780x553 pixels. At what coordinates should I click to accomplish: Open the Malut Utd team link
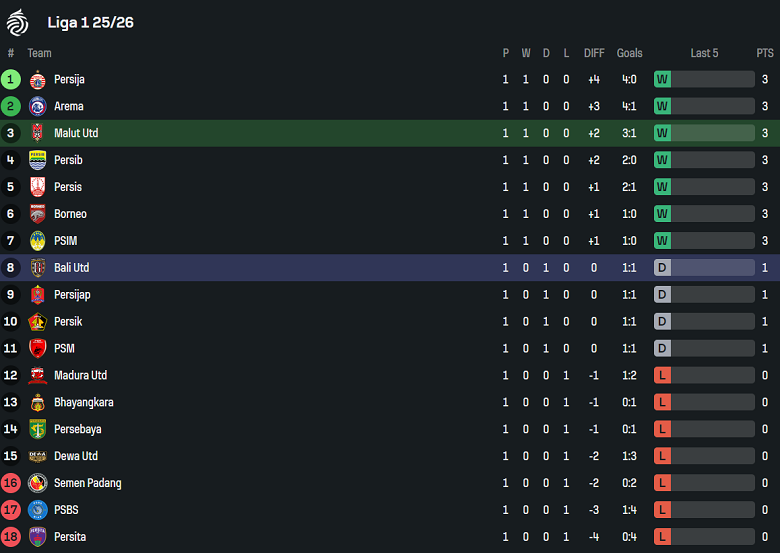(76, 133)
